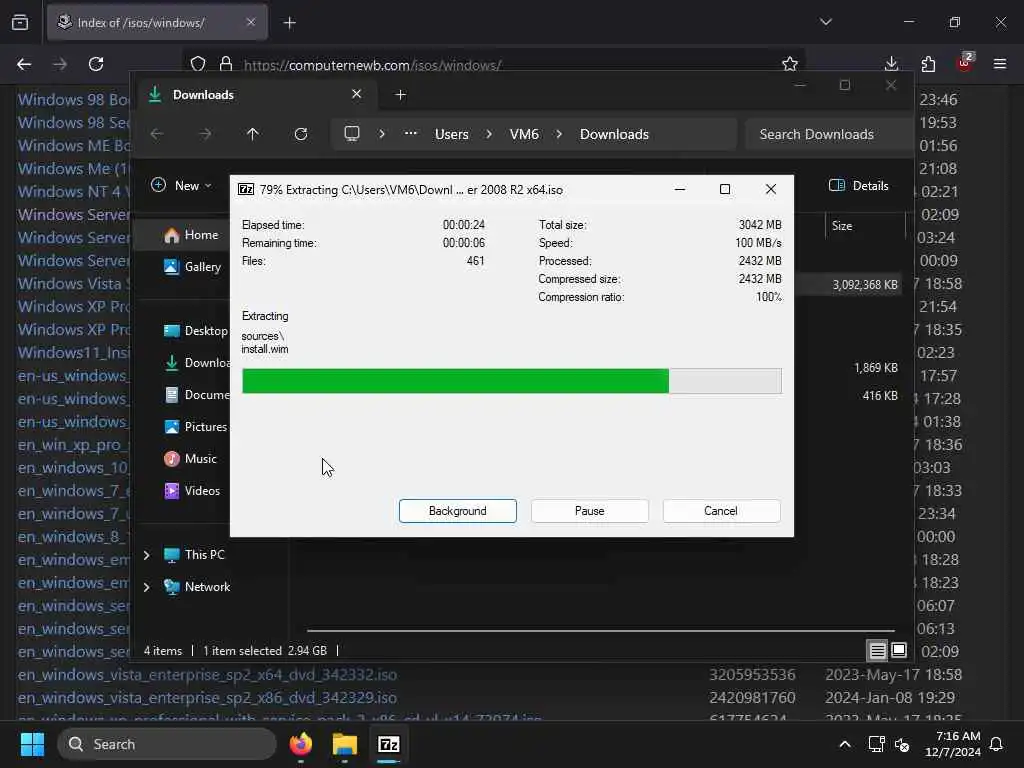Bookmark this page with star icon
The image size is (1024, 768).
(790, 64)
